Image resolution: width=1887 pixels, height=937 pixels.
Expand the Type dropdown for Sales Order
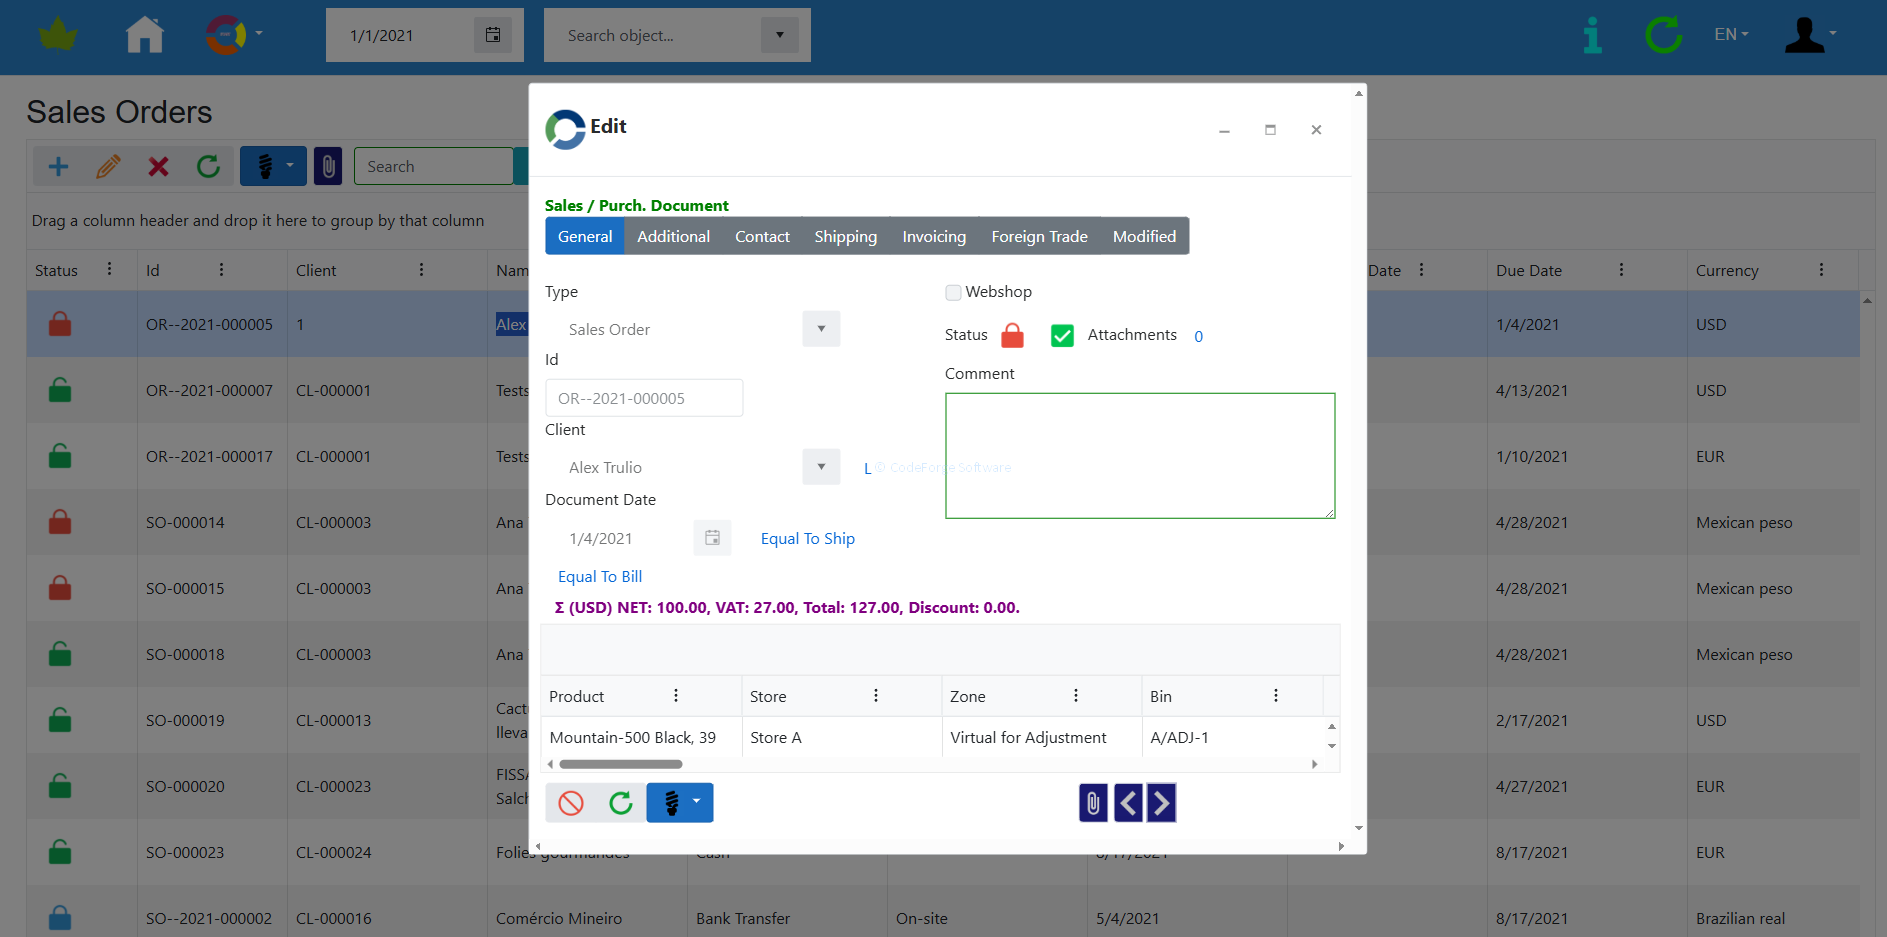821,329
